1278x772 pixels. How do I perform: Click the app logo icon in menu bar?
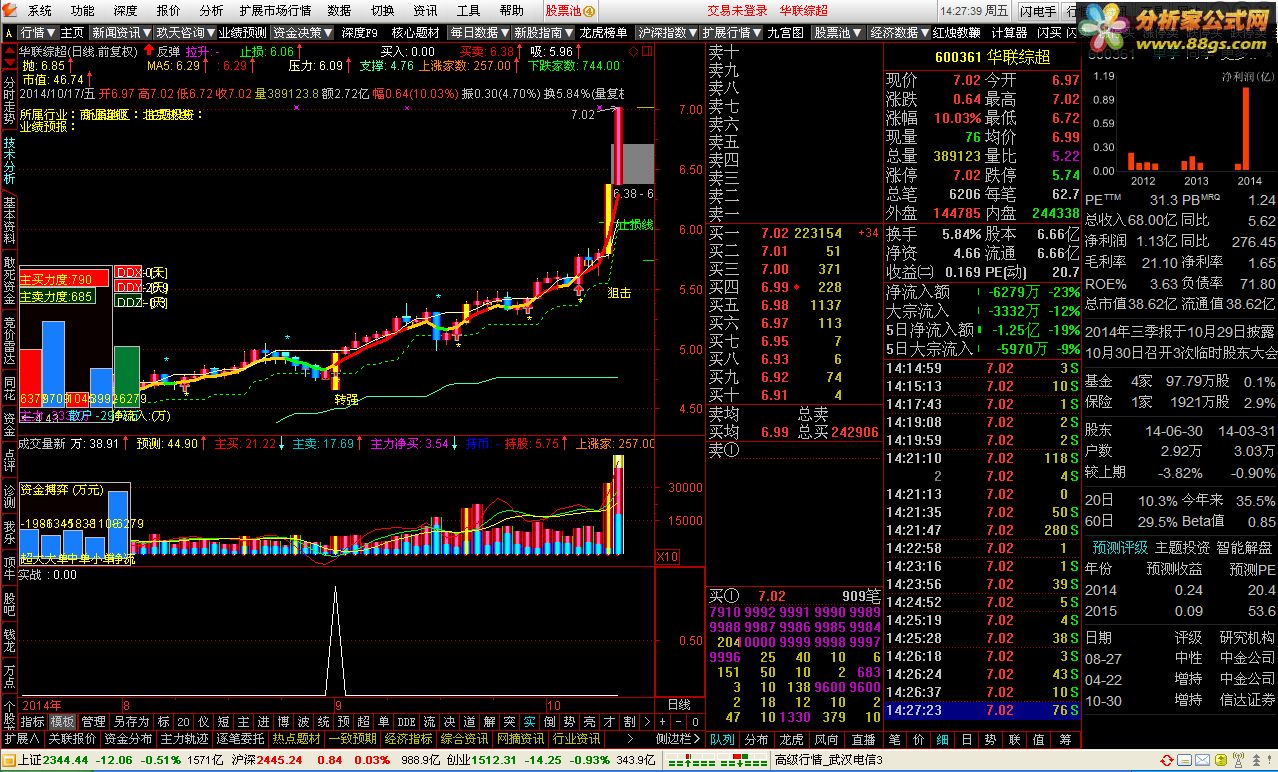(x=10, y=10)
